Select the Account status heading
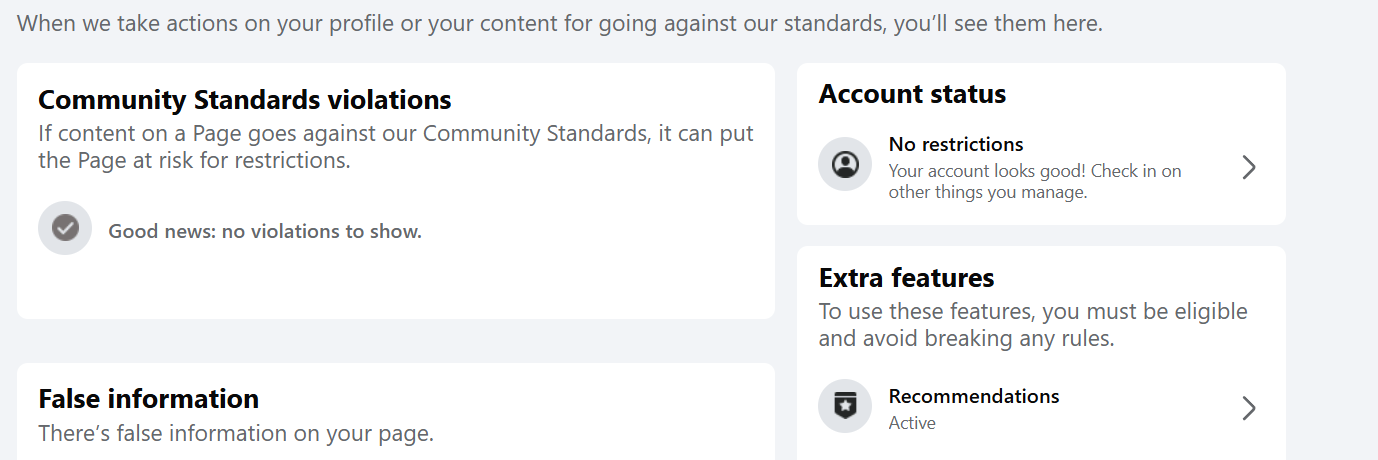This screenshot has height=460, width=1378. click(912, 94)
